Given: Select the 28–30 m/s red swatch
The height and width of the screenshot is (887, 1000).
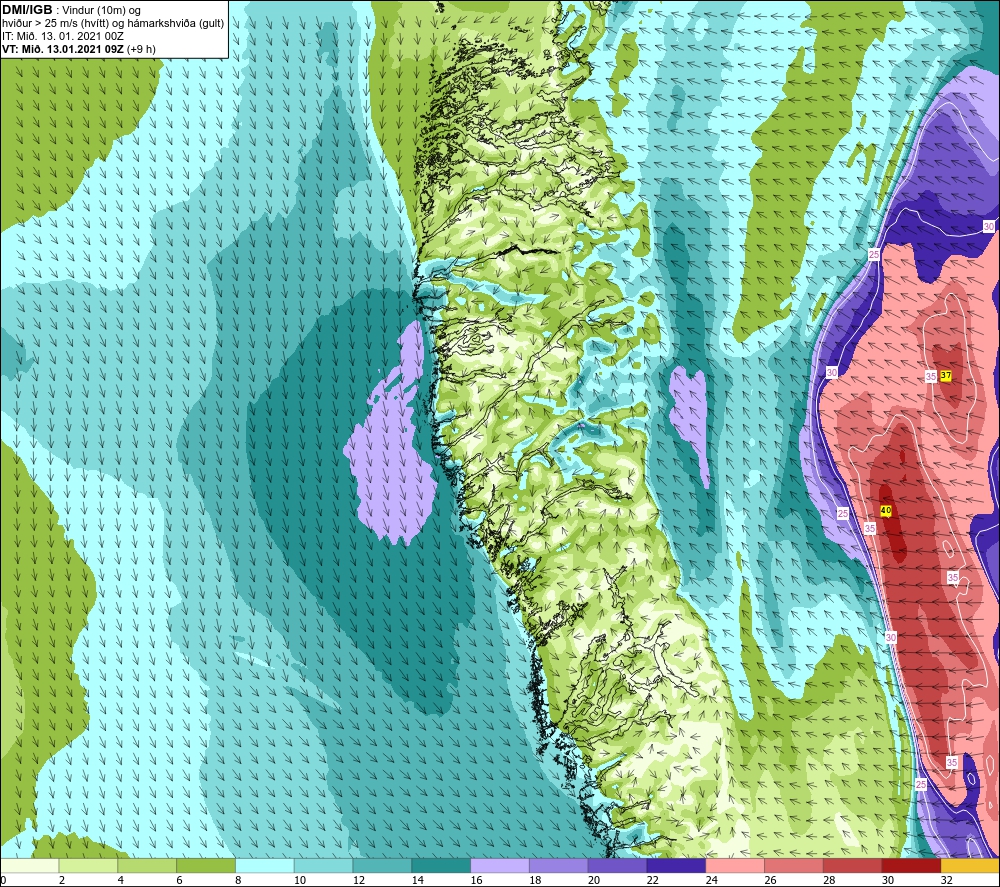Looking at the screenshot, I should 853,866.
